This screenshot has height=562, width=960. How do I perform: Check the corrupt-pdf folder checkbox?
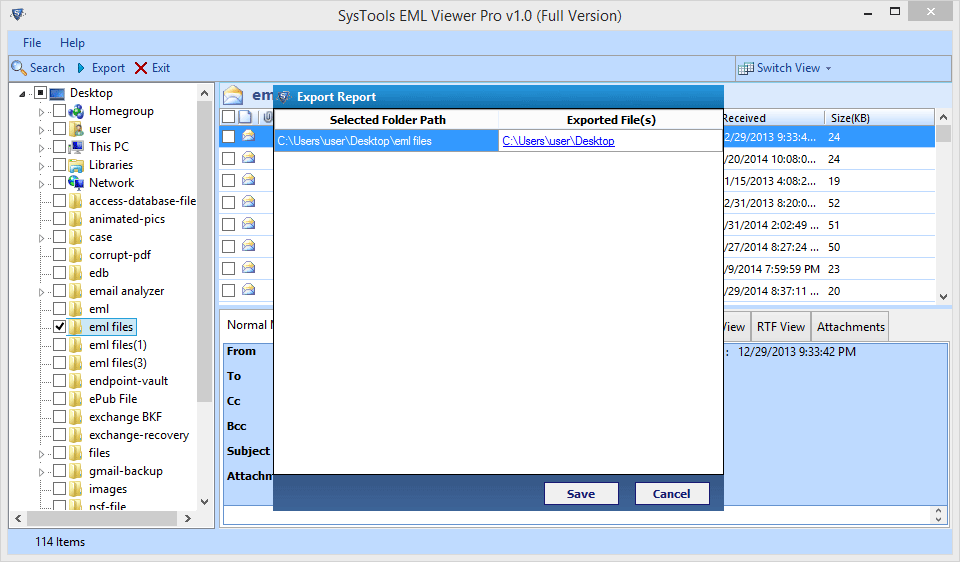[x=59, y=255]
